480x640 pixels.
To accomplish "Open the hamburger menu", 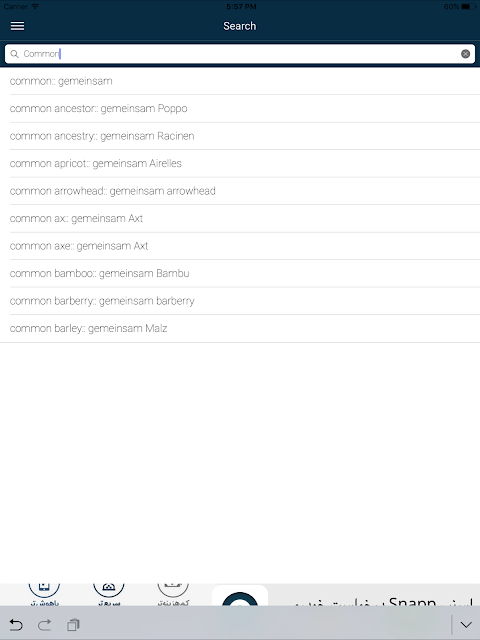I will 17,26.
